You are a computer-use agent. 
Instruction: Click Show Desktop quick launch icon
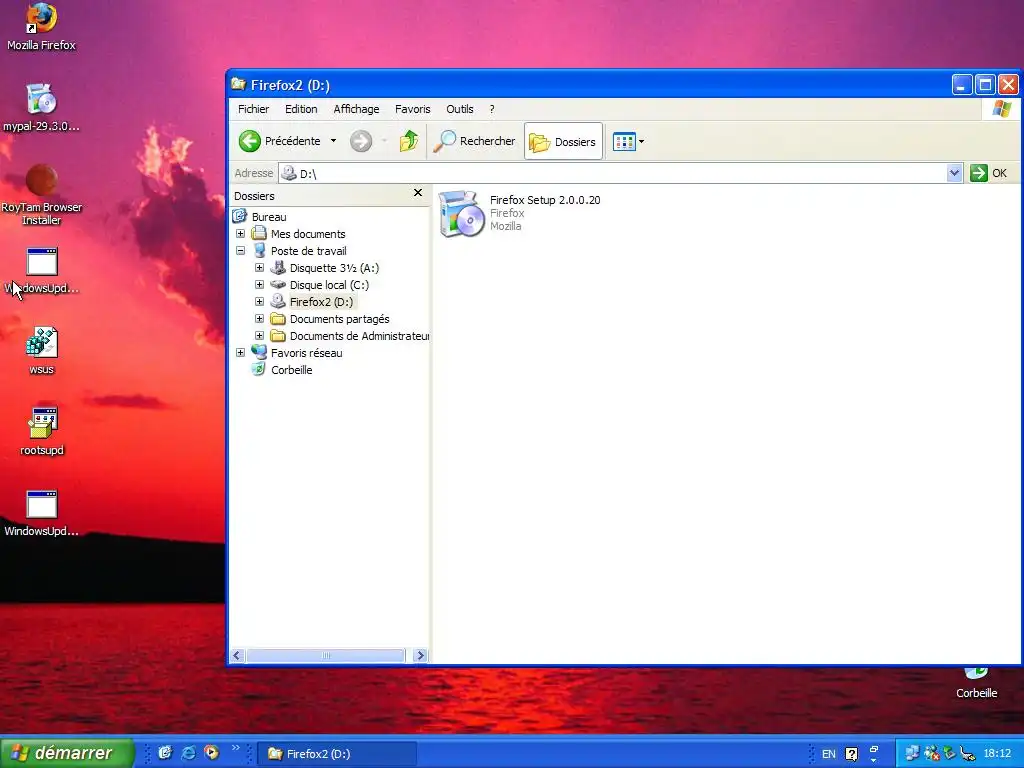coord(165,753)
